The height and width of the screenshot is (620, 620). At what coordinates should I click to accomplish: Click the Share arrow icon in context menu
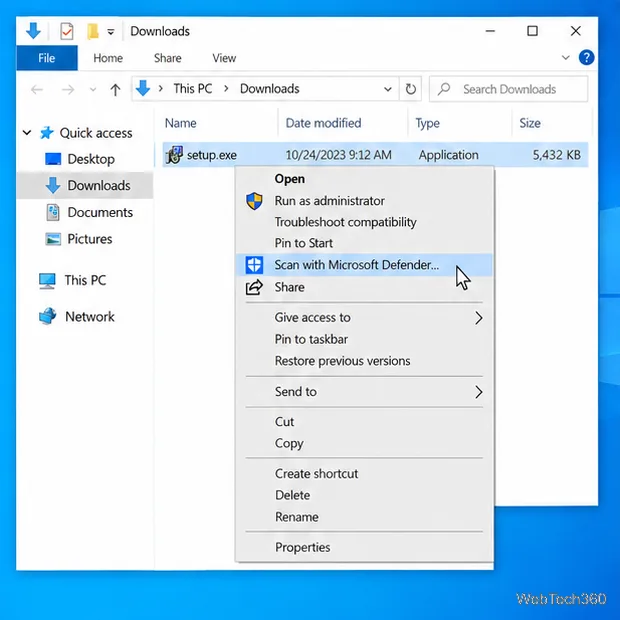(254, 287)
